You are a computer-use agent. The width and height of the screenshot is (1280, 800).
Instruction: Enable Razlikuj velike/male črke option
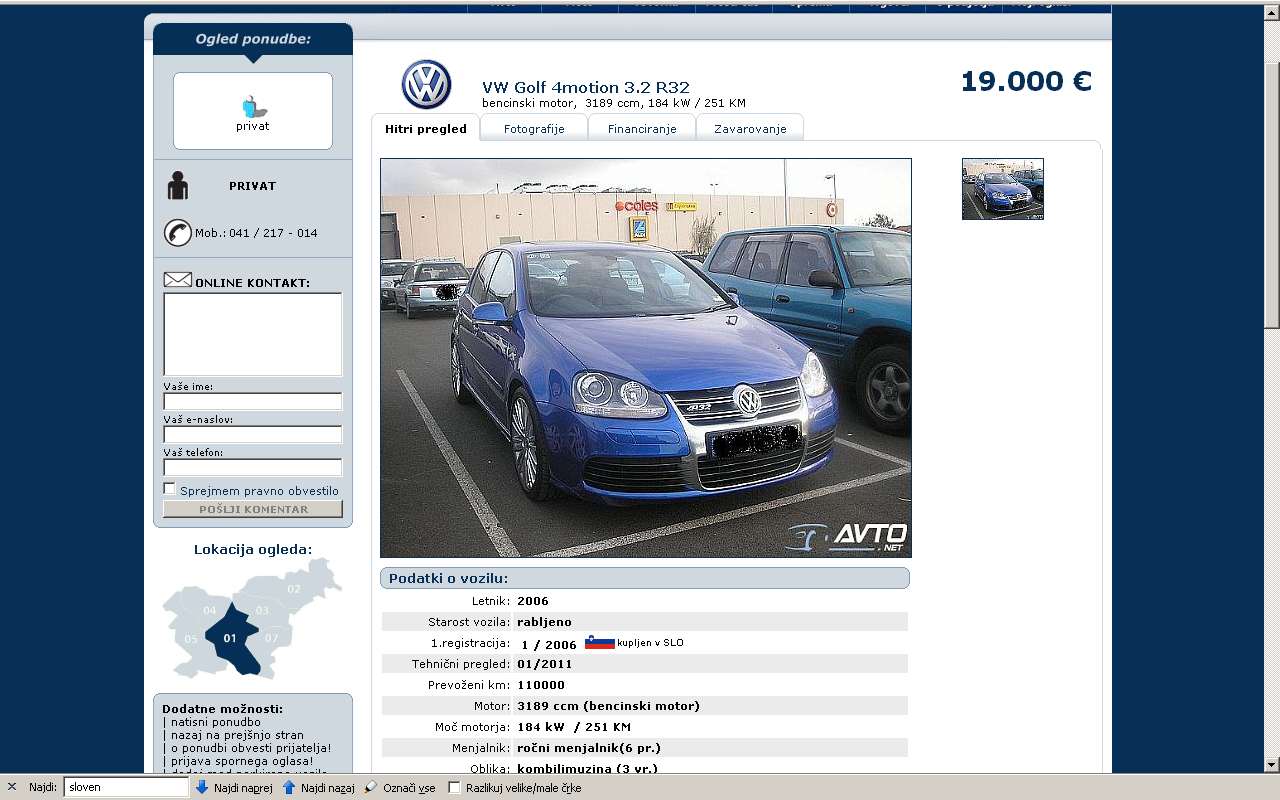click(454, 787)
